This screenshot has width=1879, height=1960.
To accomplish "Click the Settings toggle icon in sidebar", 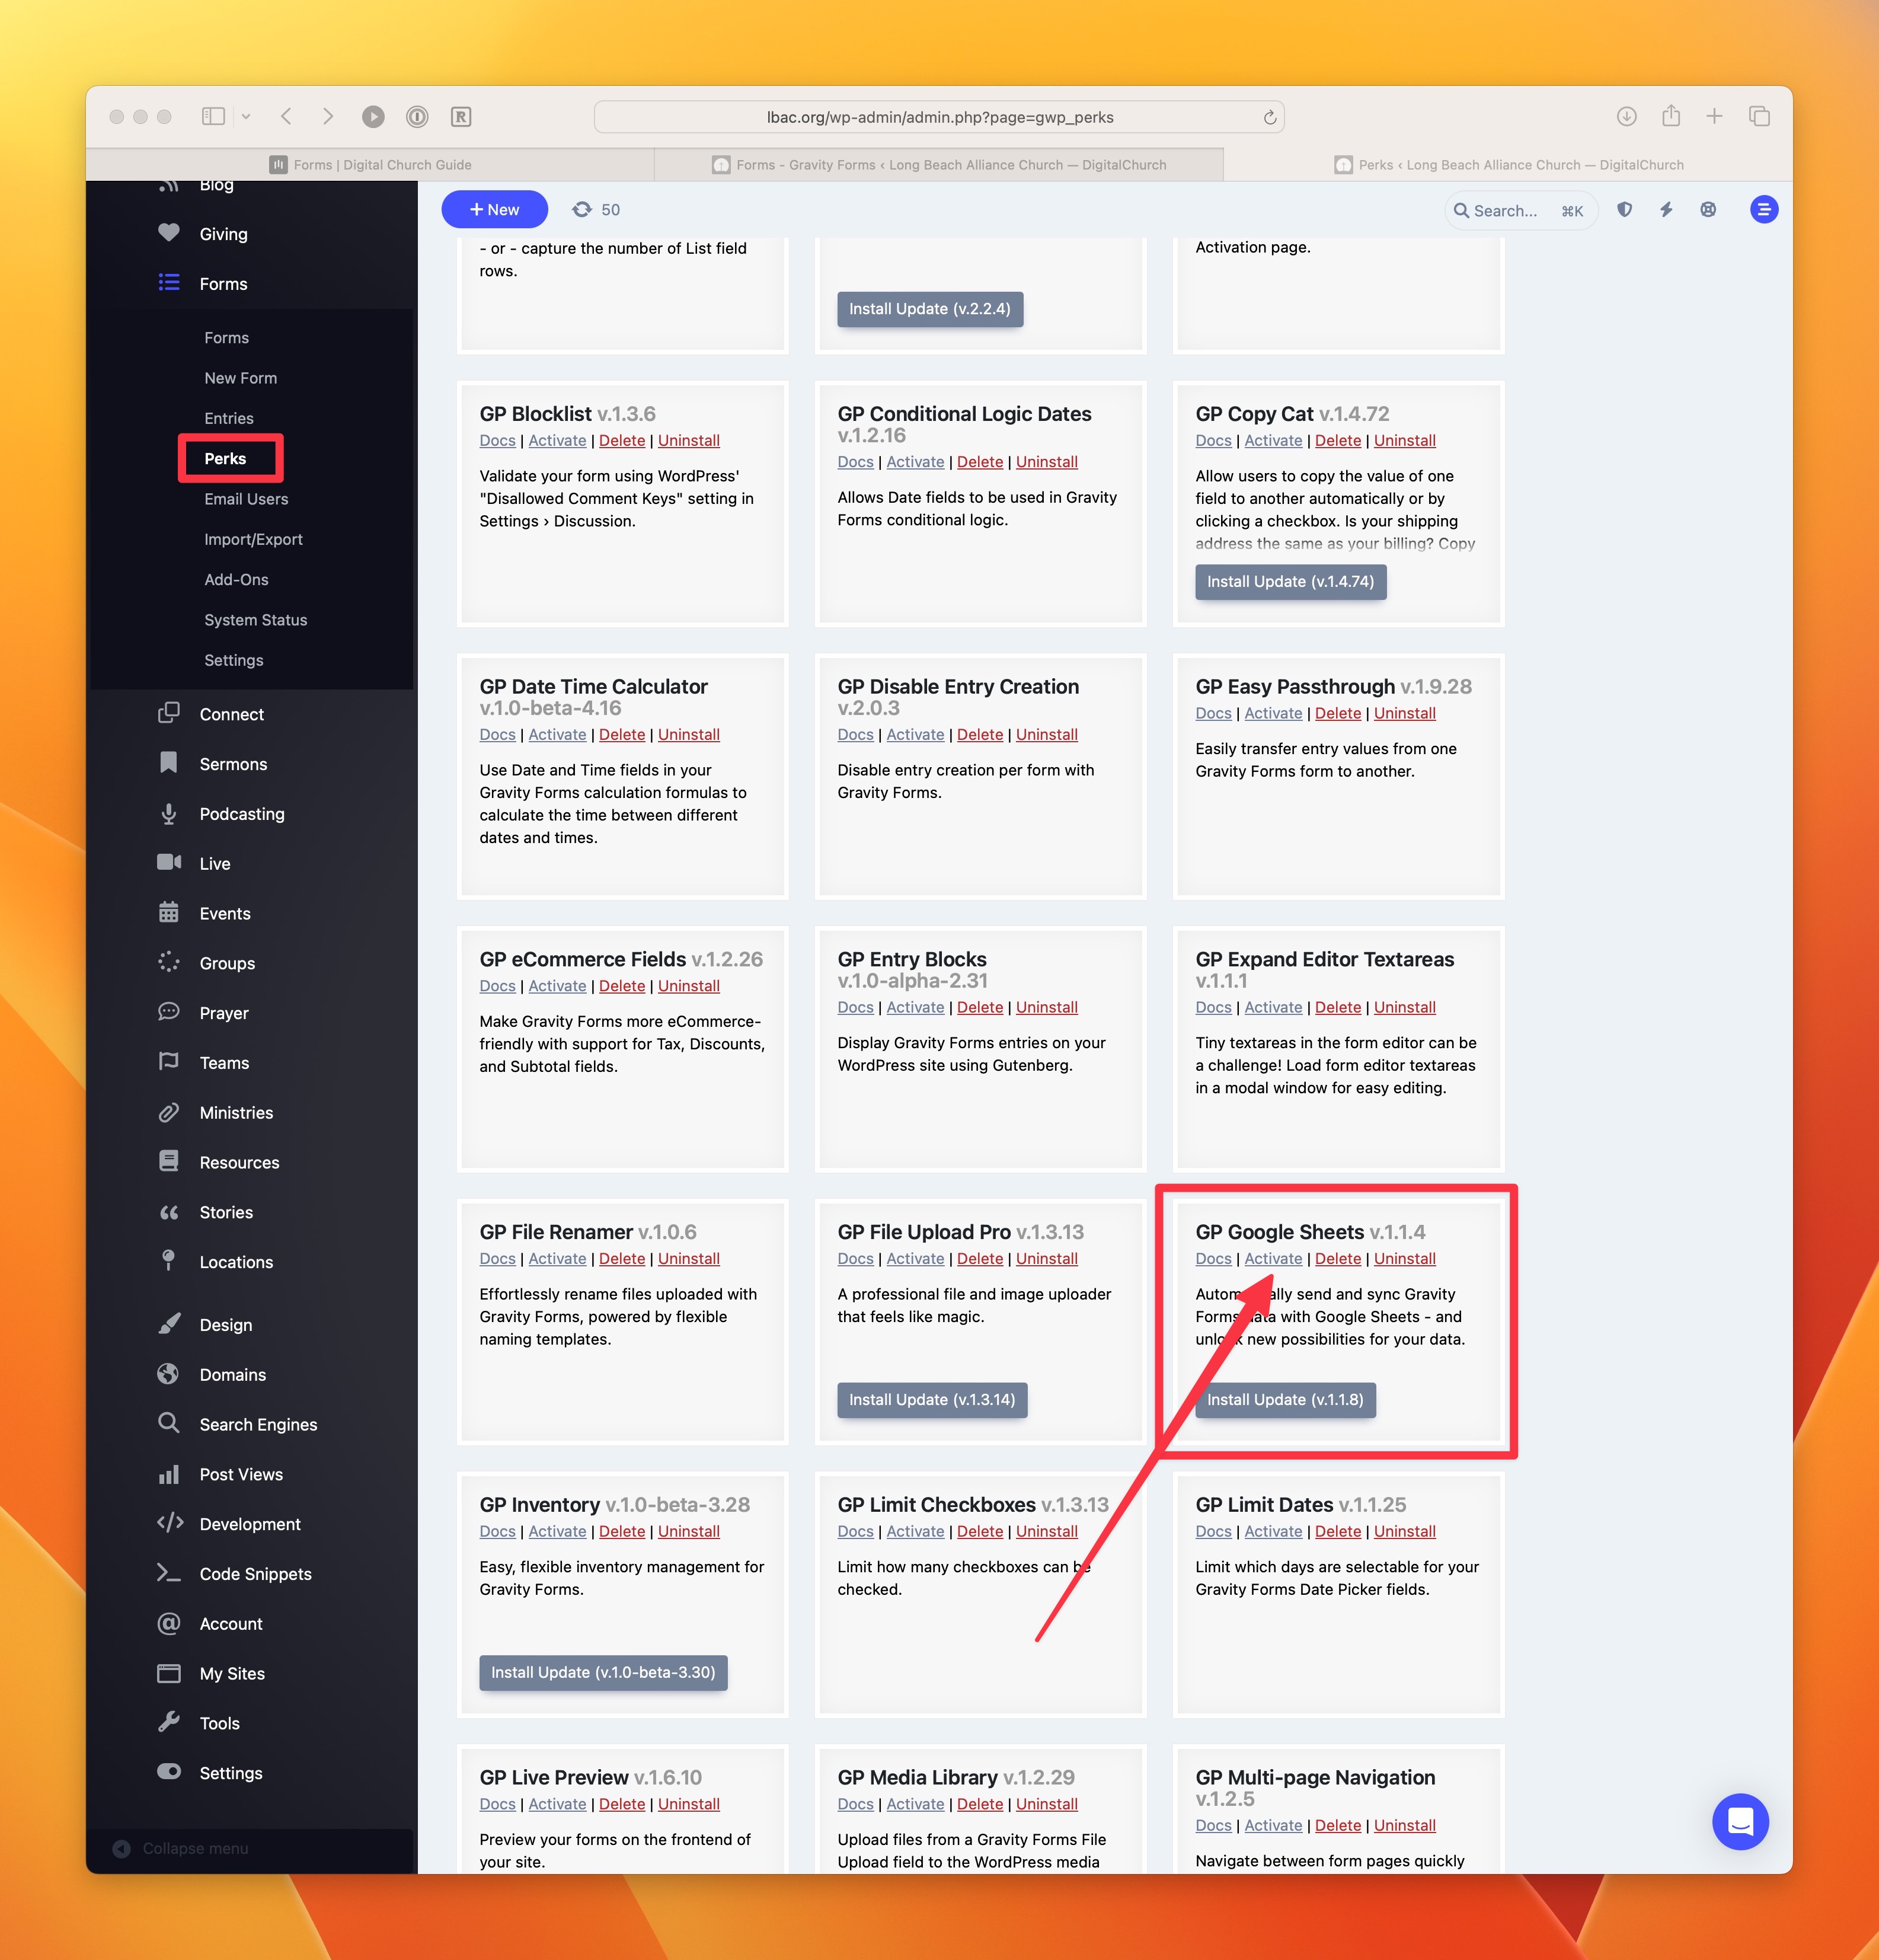I will (x=169, y=1771).
